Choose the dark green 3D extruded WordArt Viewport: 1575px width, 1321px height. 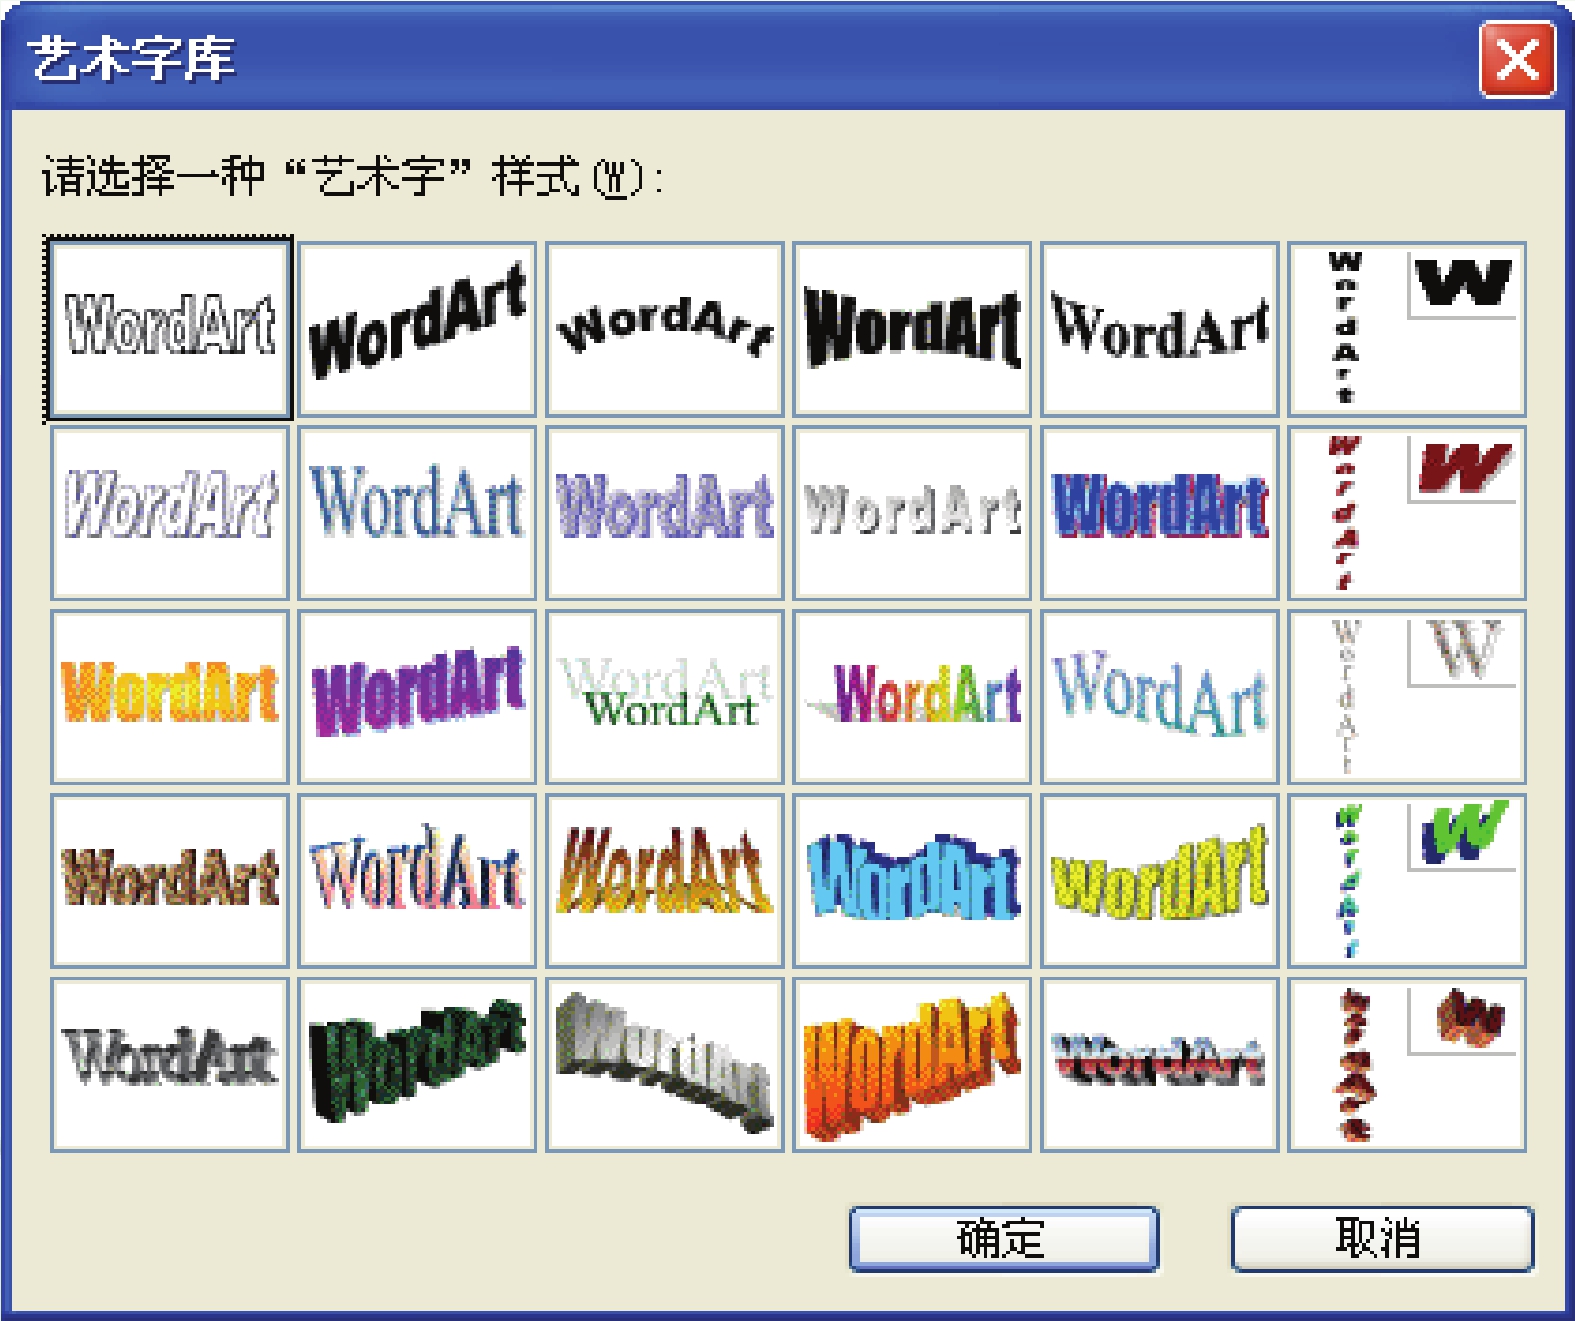click(x=417, y=1065)
